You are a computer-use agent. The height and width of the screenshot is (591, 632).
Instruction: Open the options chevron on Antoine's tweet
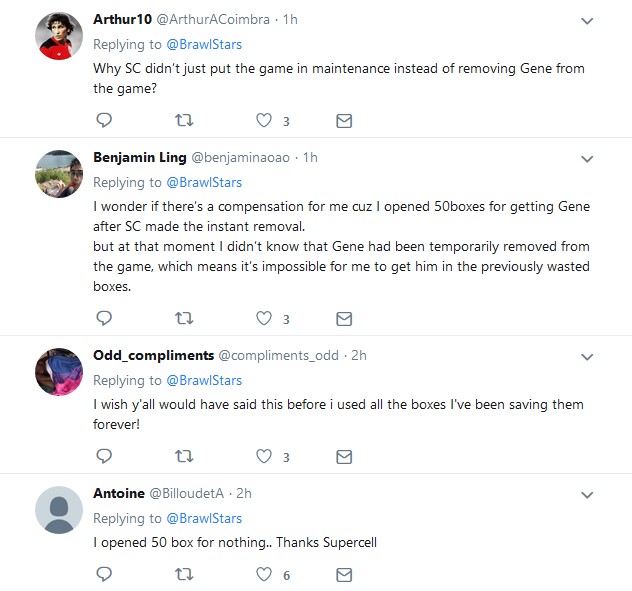click(588, 495)
